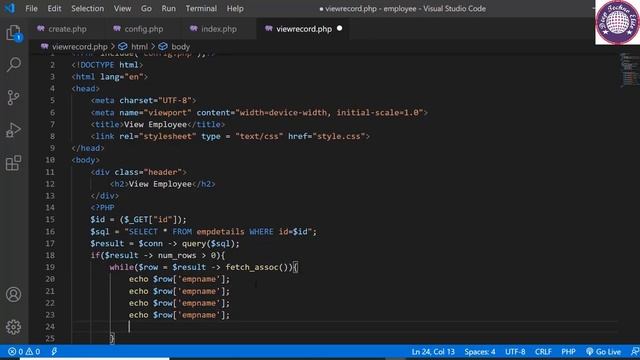Viewport: 640px width, 360px height.
Task: Open the Selection menu
Action: tap(87, 9)
